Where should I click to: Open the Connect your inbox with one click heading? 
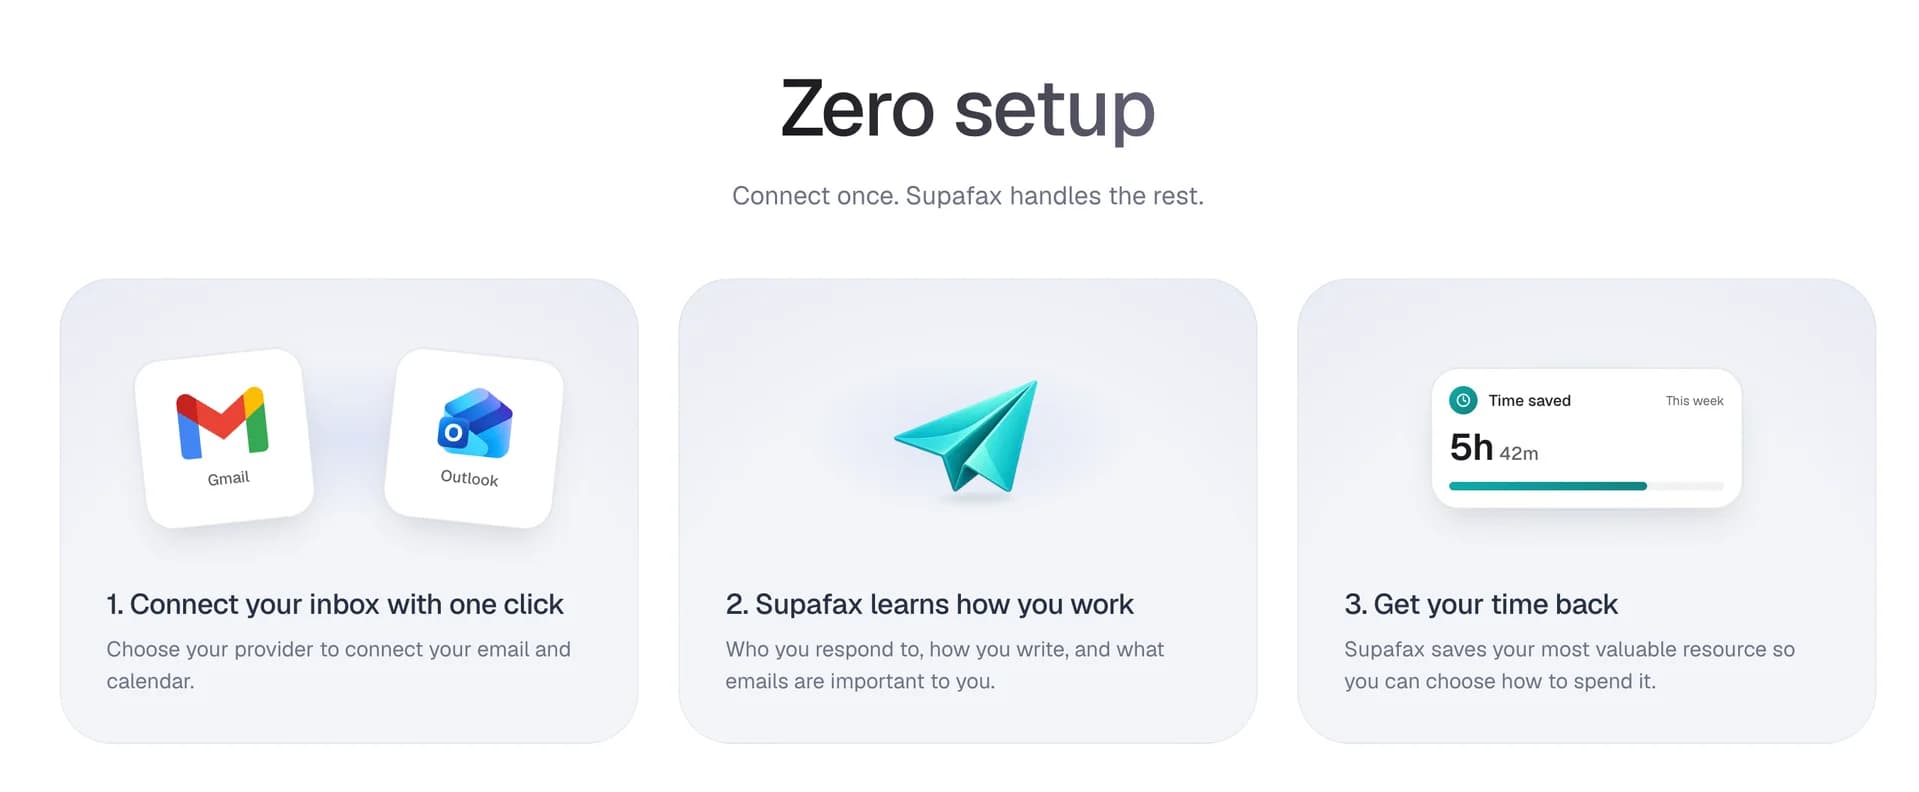click(x=335, y=604)
